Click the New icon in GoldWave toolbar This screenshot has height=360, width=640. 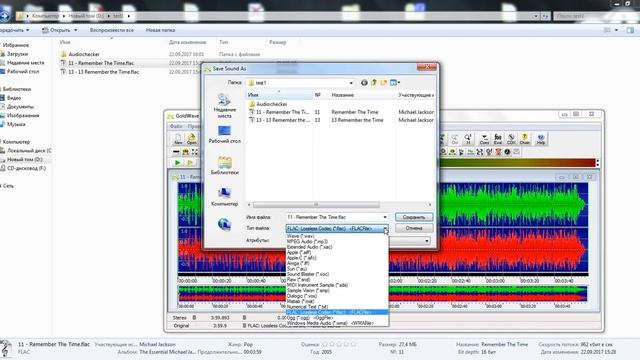[178, 139]
